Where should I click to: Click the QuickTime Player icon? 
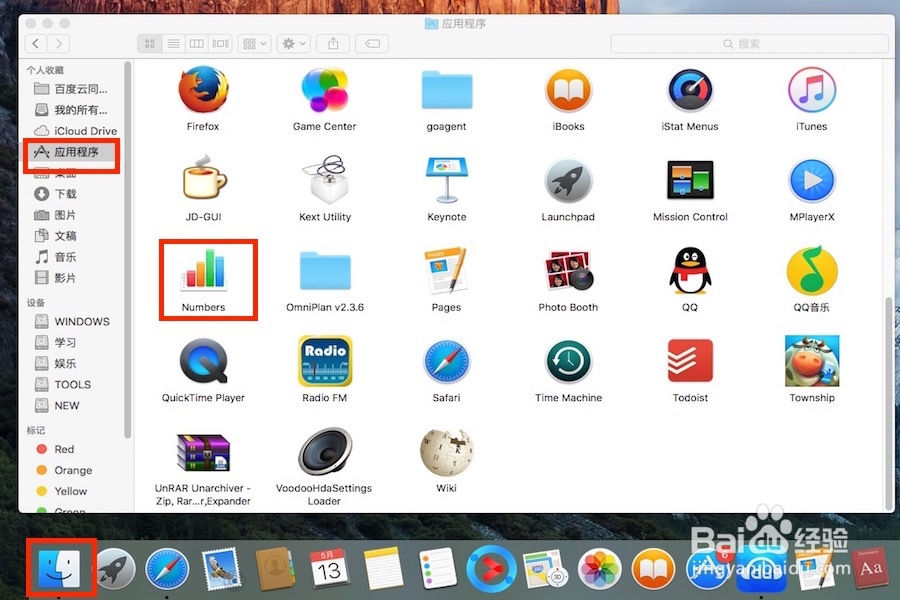[203, 361]
